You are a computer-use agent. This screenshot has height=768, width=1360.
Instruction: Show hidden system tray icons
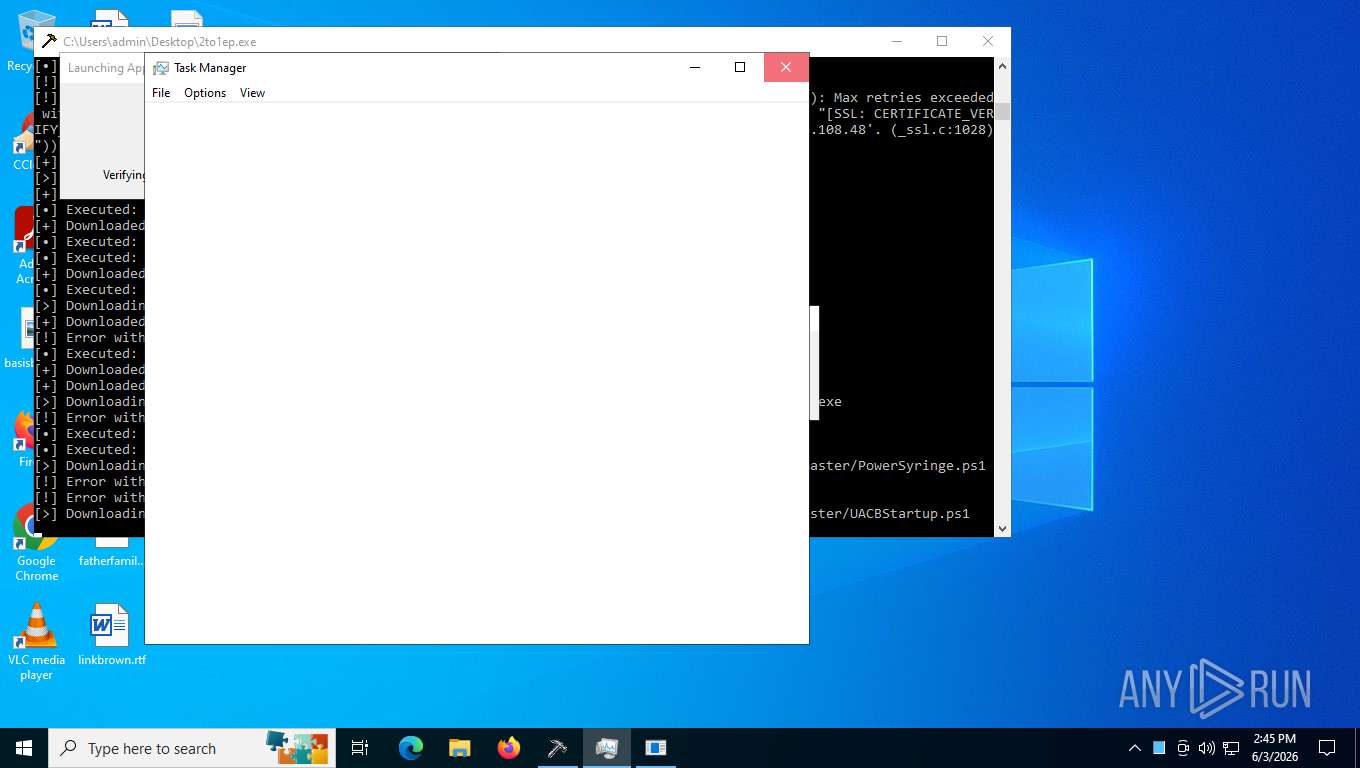pos(1135,748)
